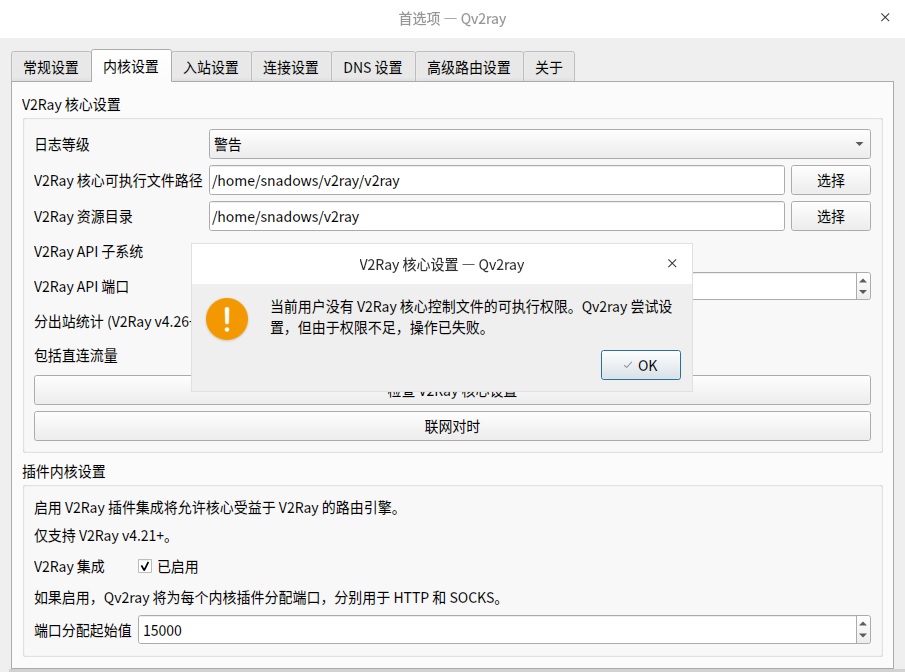Click the text 仅支持 V2Ray v4.21+。
Viewport: 905px width, 672px height.
(x=103, y=536)
